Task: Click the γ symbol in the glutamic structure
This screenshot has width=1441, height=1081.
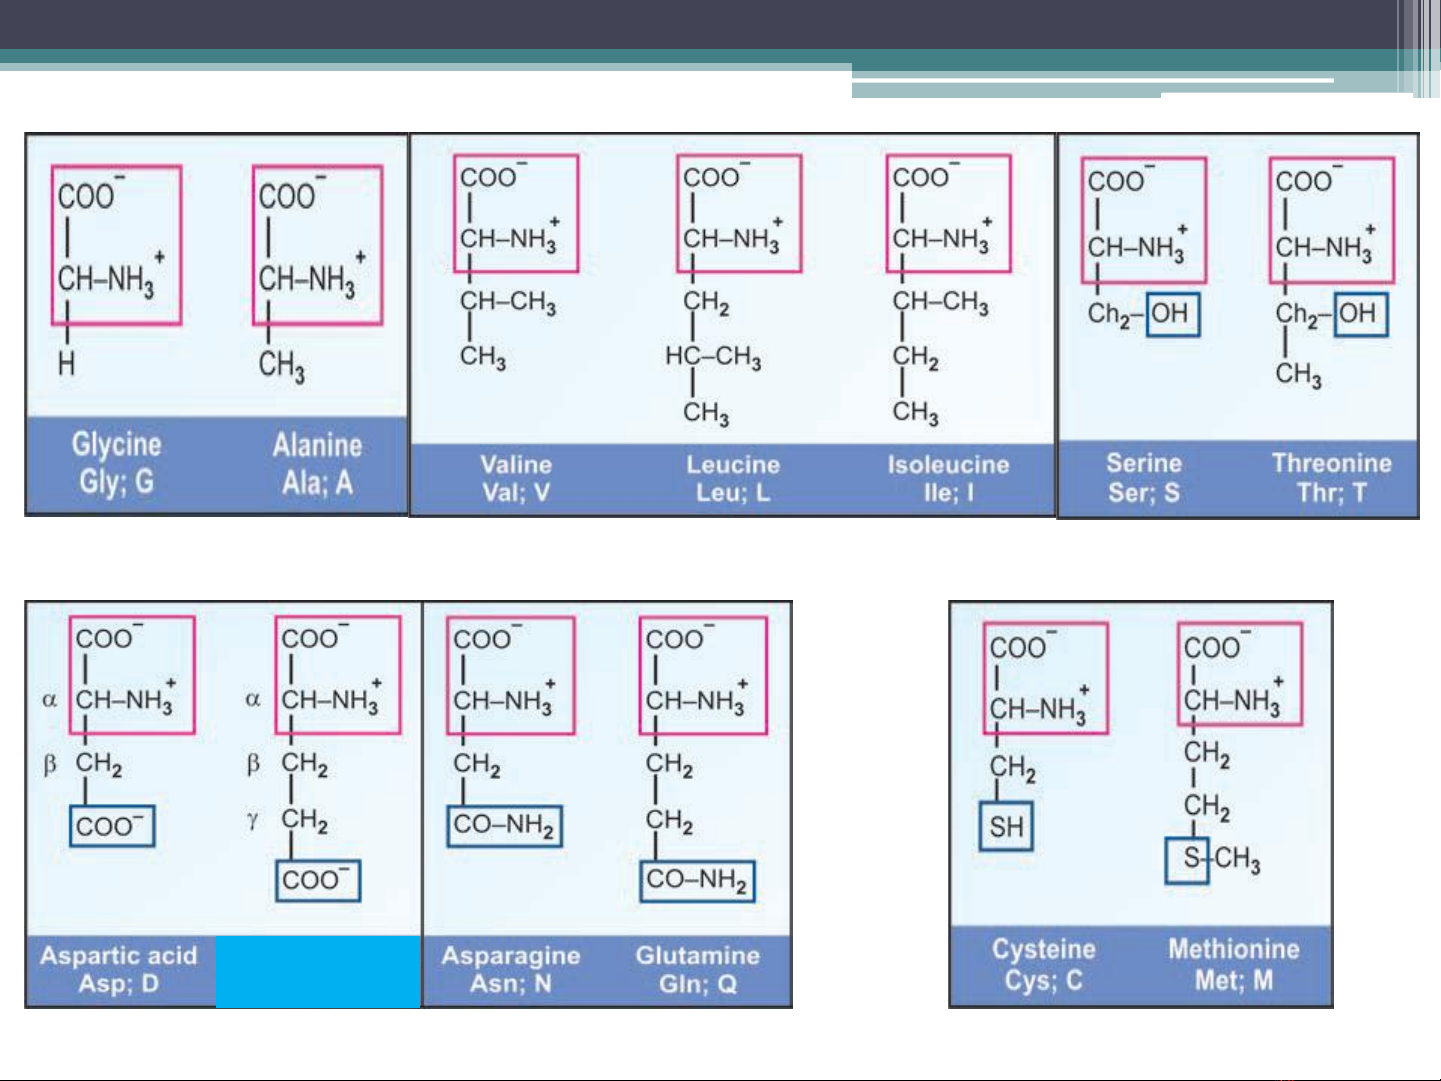Action: tap(252, 820)
